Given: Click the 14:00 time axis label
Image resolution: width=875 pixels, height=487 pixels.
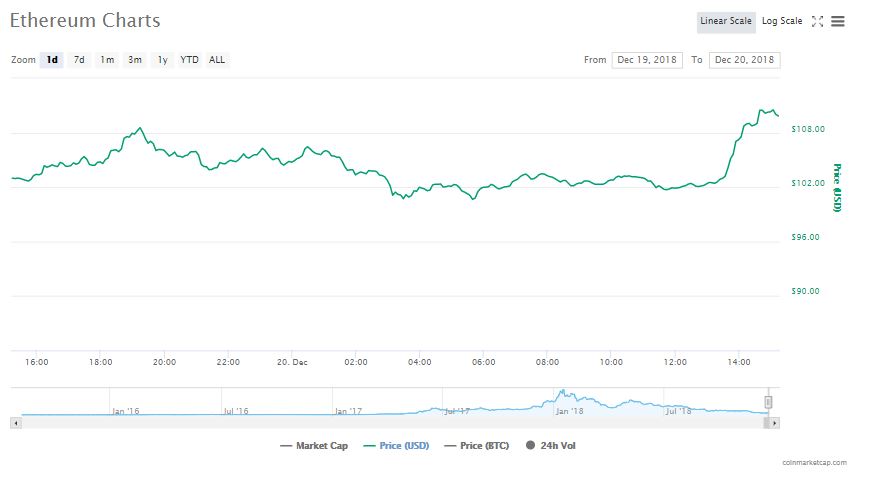Looking at the screenshot, I should pos(738,362).
